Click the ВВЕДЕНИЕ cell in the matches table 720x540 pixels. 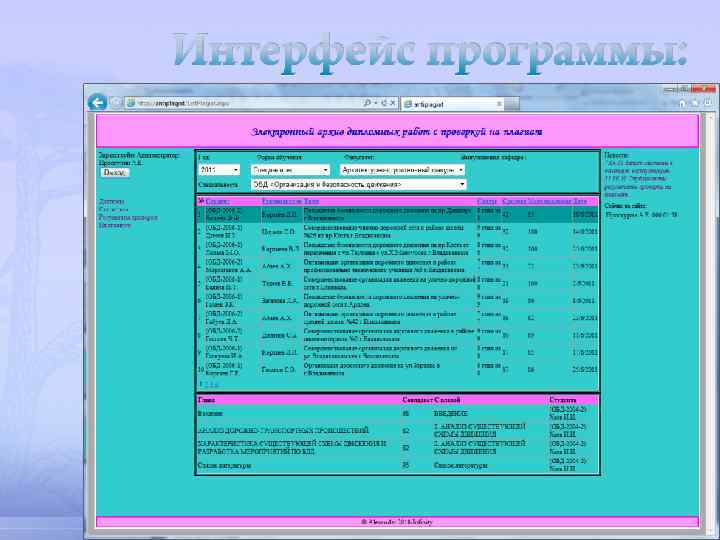[450, 414]
